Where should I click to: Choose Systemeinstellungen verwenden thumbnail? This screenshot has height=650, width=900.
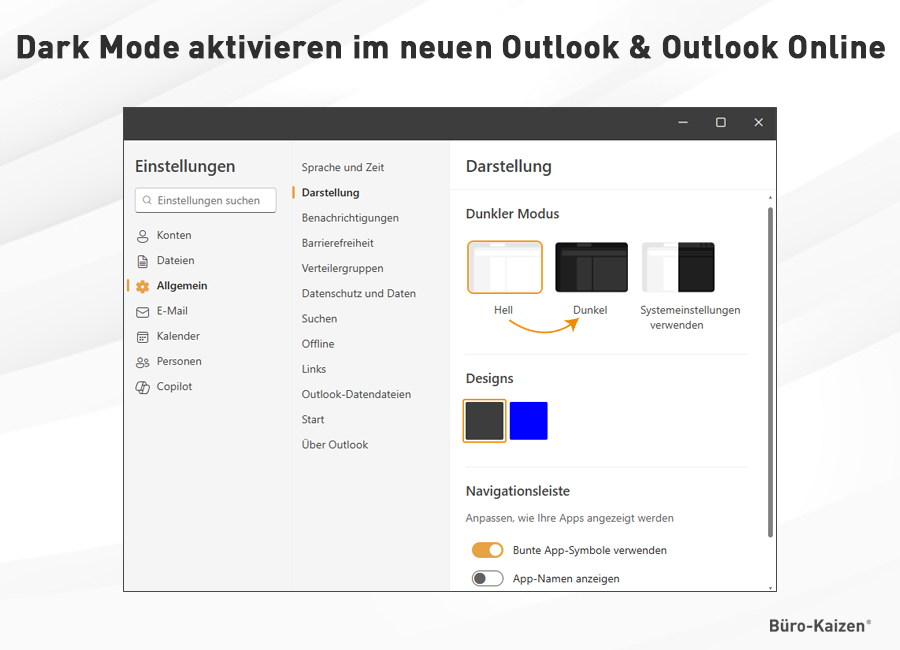(678, 267)
